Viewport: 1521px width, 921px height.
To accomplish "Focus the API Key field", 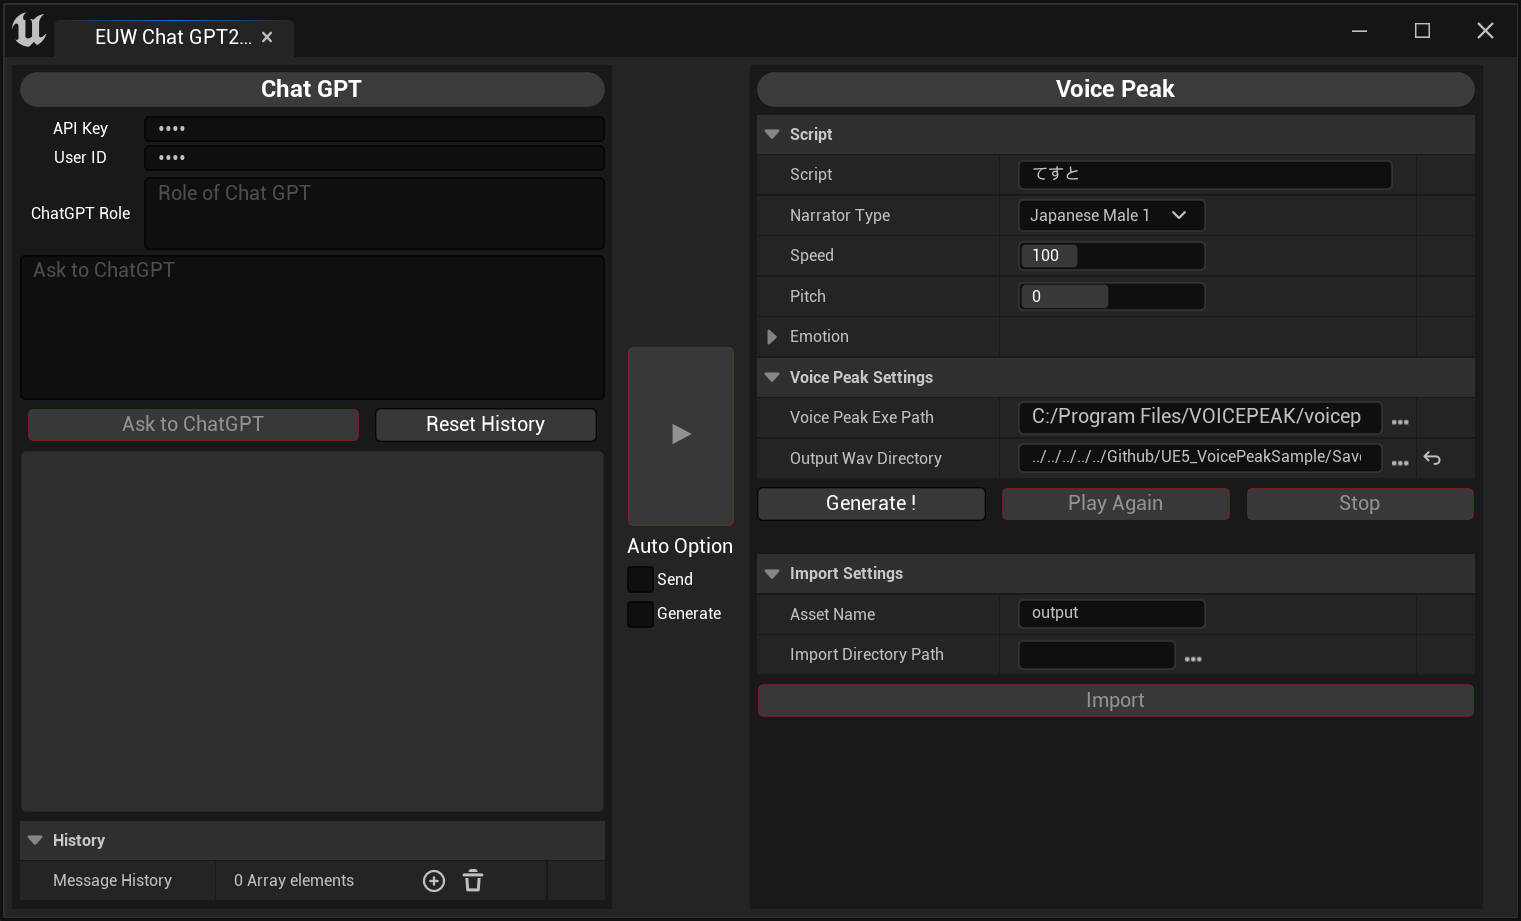I will click(374, 129).
